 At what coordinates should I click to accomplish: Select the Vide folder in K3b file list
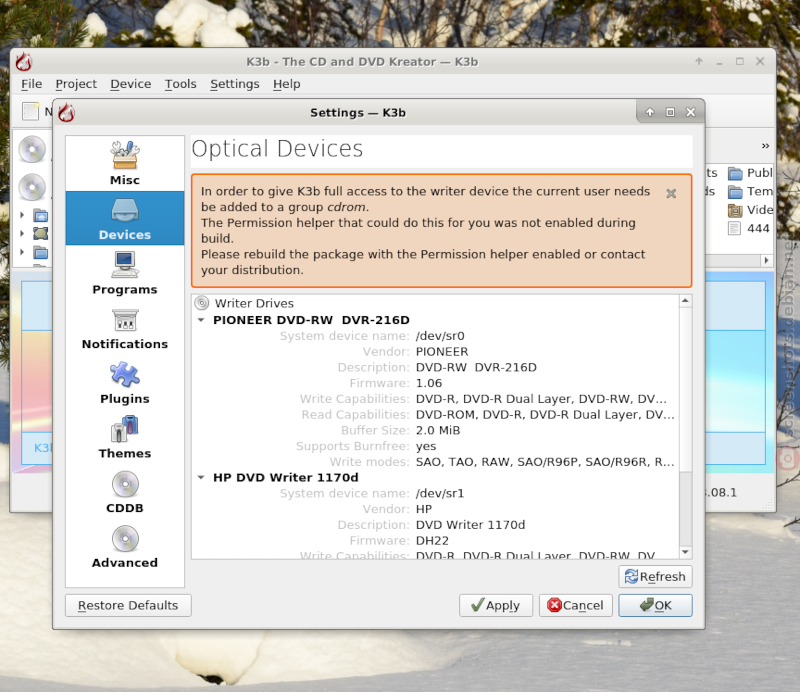tap(750, 210)
